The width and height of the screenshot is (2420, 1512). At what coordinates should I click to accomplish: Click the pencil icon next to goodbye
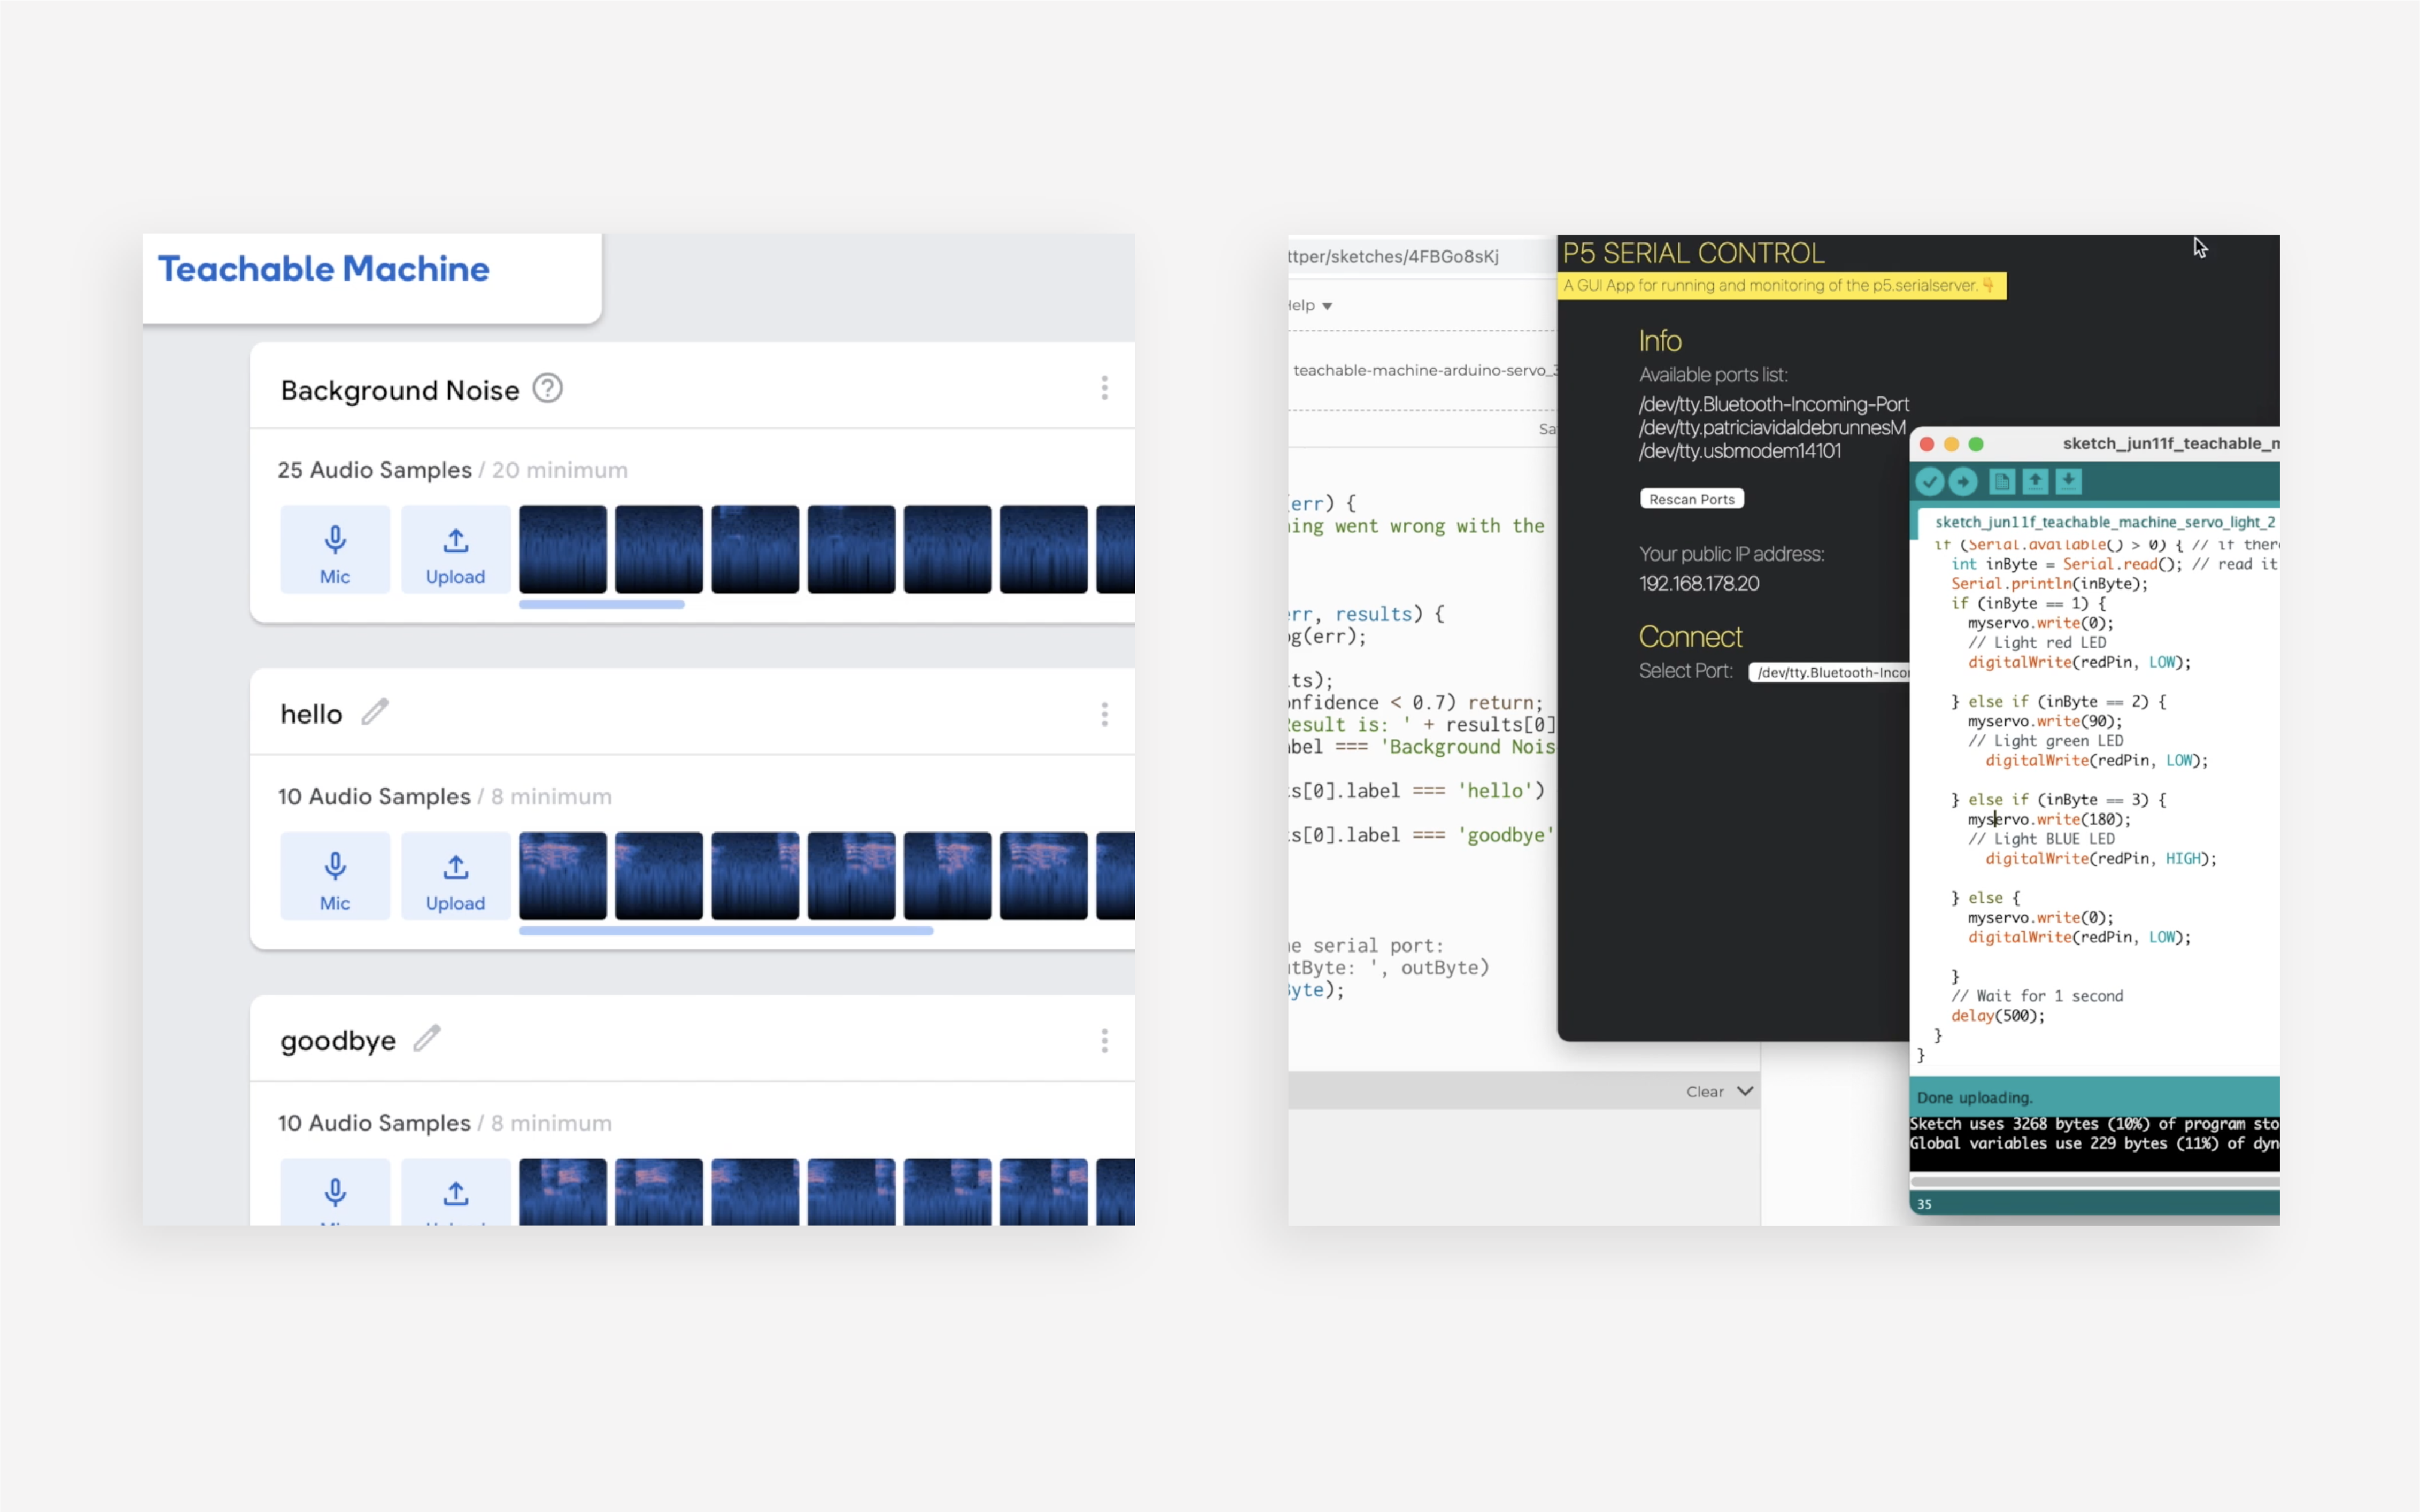click(x=427, y=1038)
